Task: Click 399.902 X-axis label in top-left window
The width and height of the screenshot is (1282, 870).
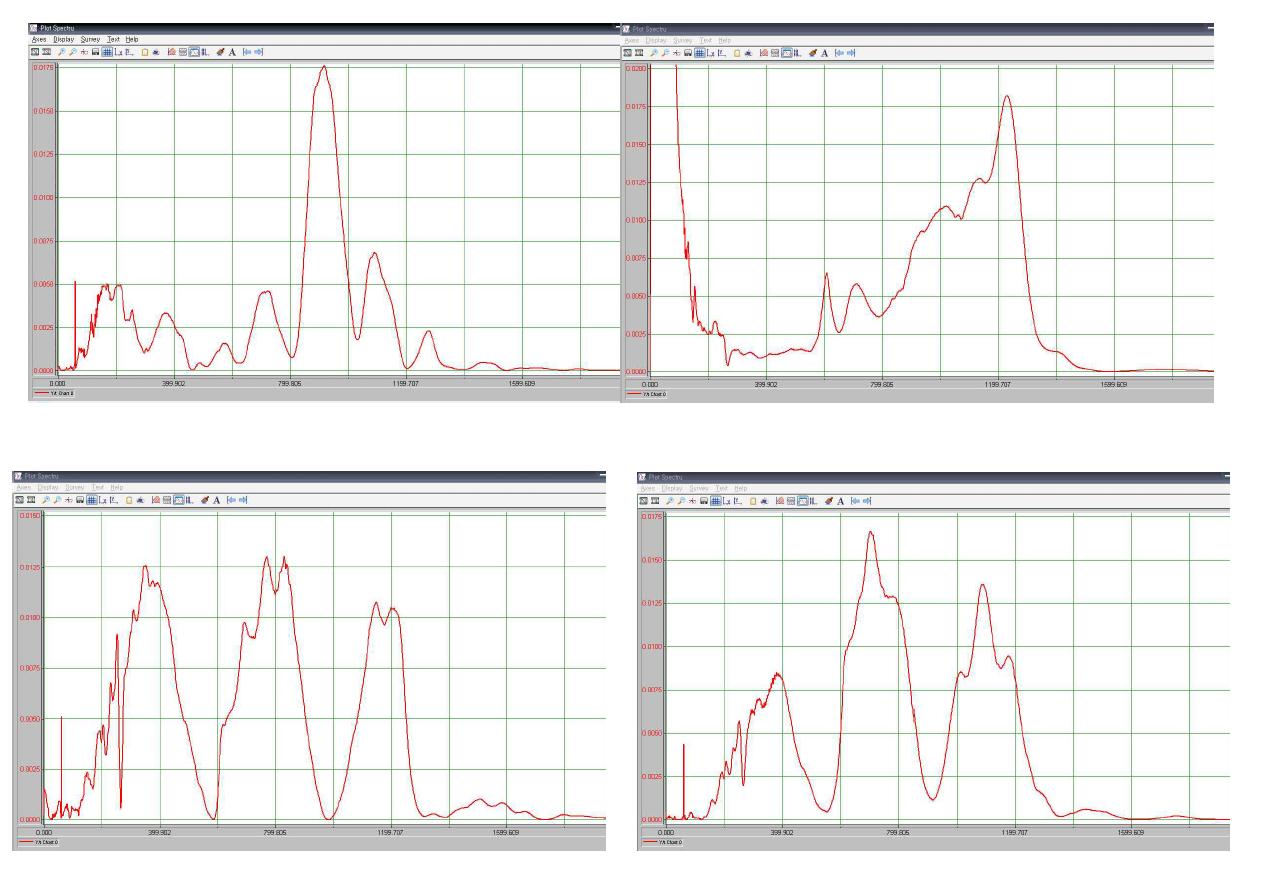Action: 174,383
